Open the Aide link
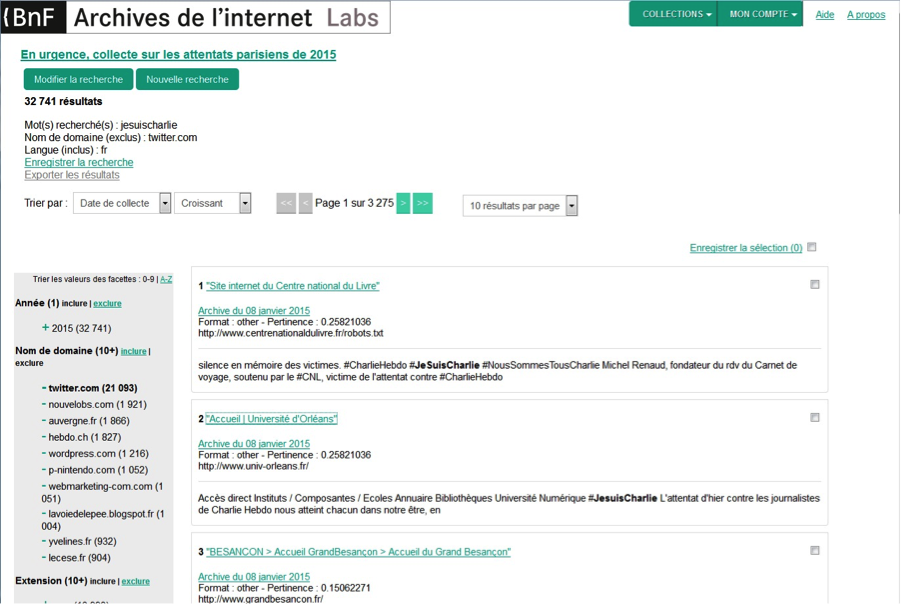This screenshot has width=901, height=604. 825,14
